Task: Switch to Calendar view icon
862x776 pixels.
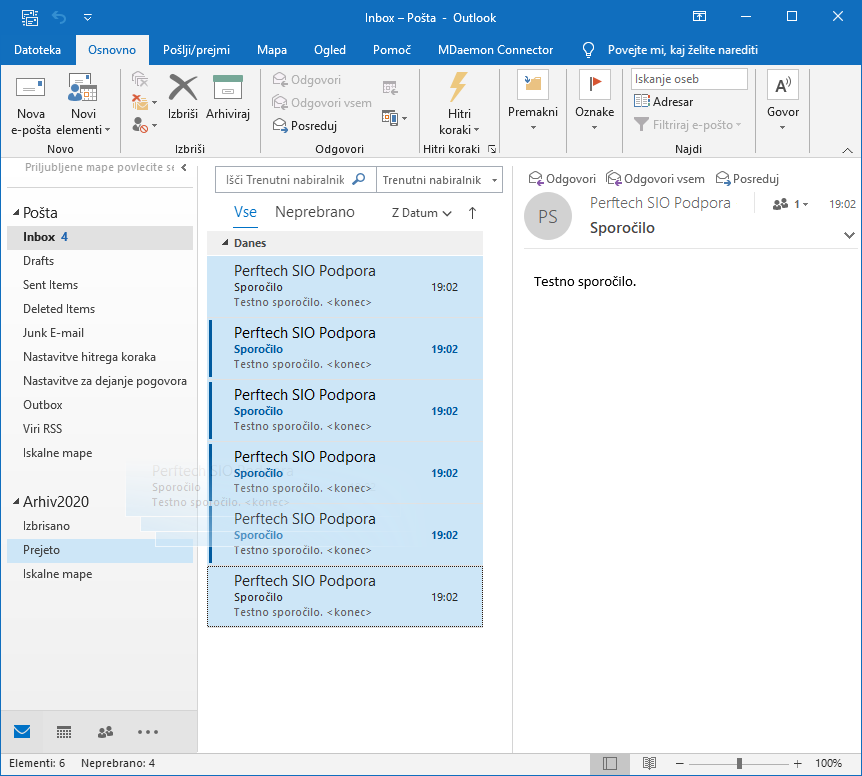Action: click(x=64, y=732)
